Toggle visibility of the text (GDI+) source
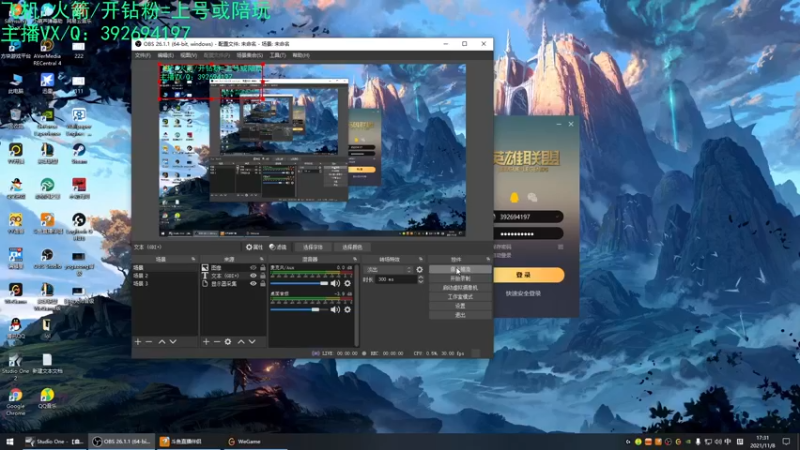The width and height of the screenshot is (800, 450). coord(253,276)
